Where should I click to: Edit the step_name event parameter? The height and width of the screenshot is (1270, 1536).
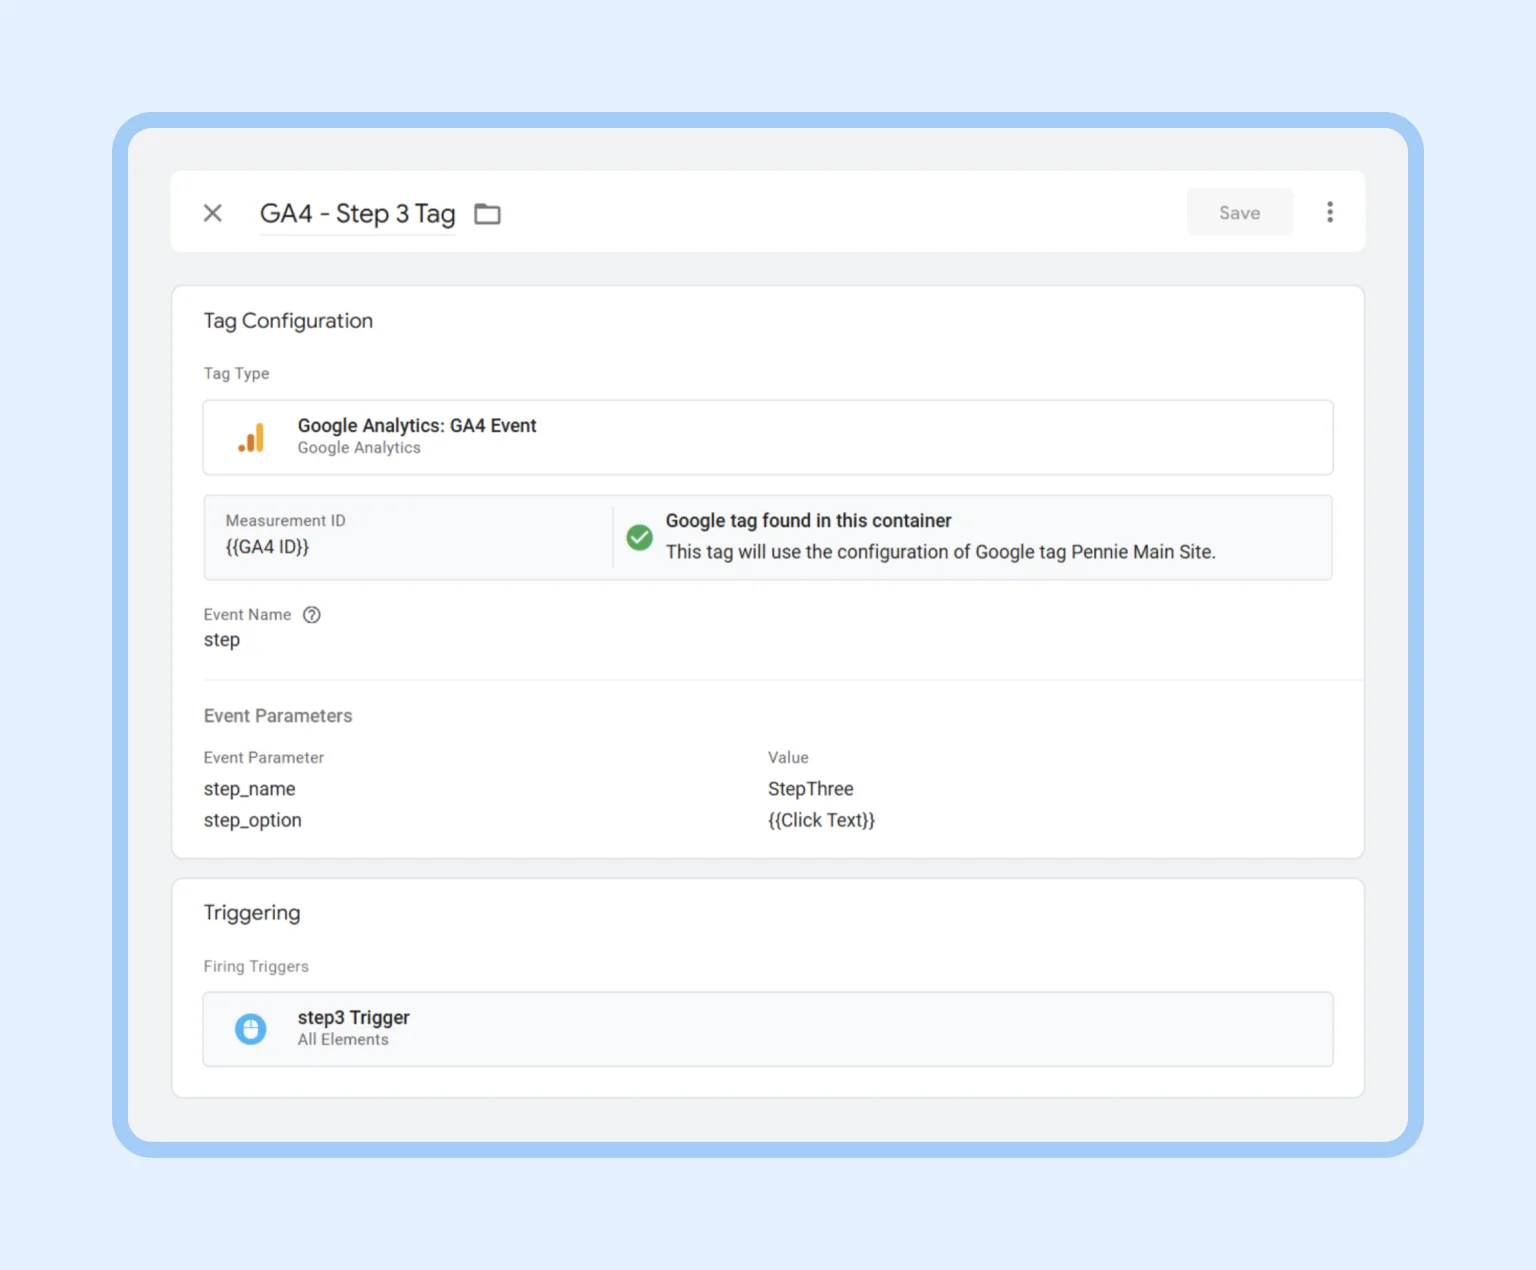(249, 788)
